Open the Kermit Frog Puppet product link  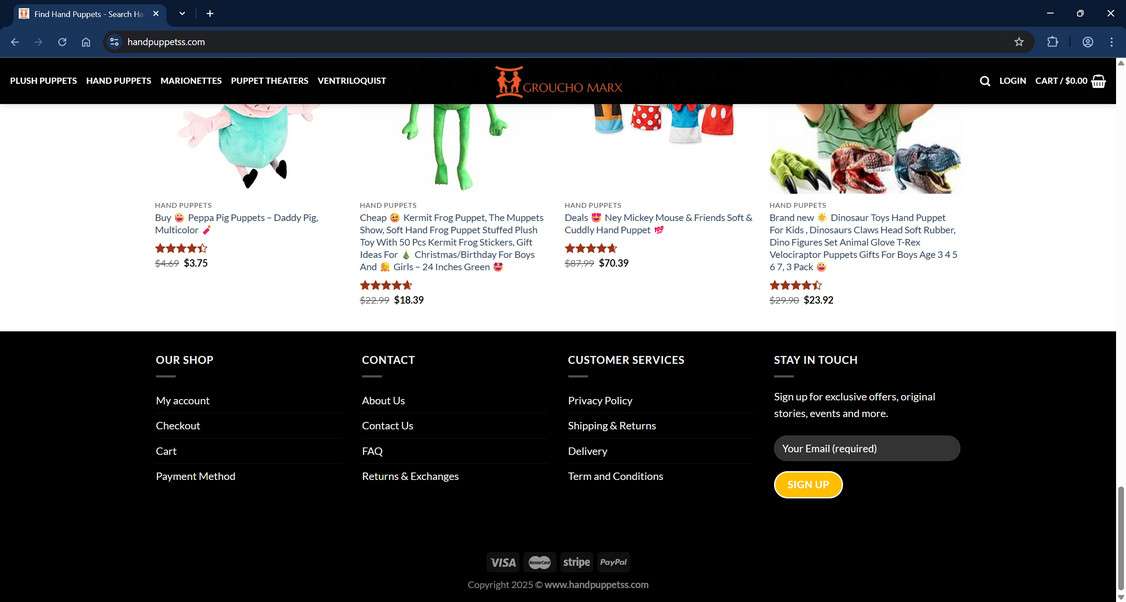pos(452,242)
